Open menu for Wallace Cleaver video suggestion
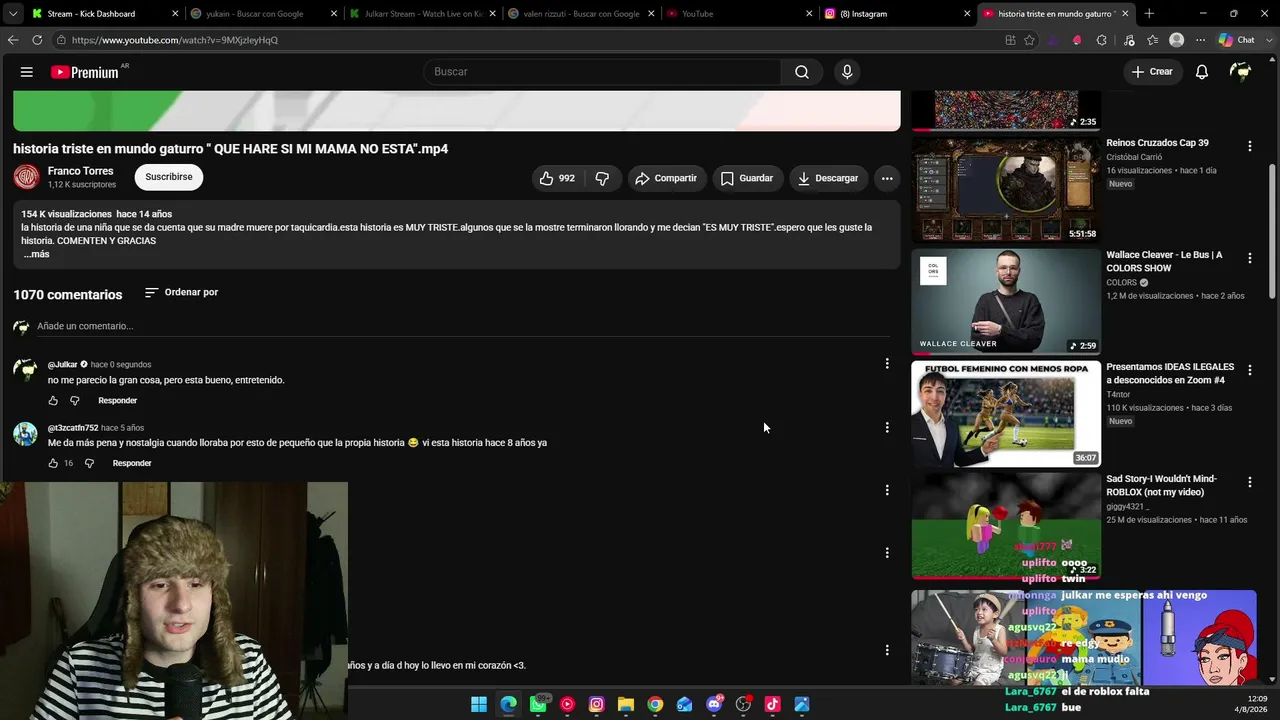Screen dimensions: 1280x720 pyautogui.click(x=1249, y=258)
